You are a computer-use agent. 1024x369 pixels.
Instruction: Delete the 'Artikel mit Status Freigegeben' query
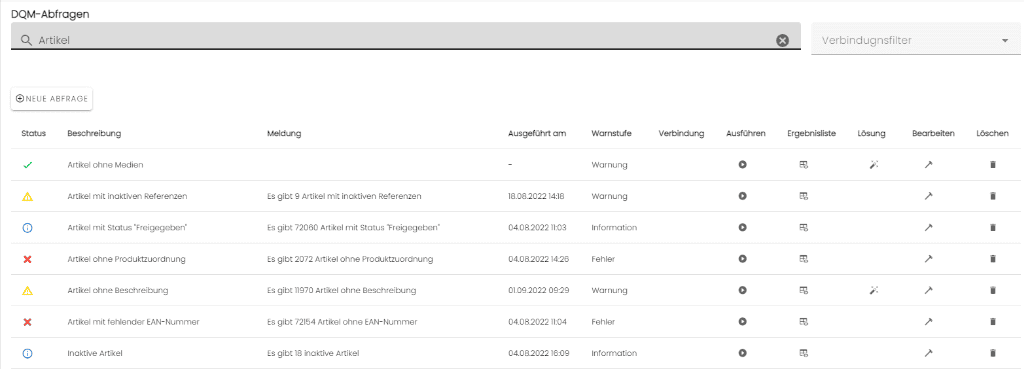point(993,227)
